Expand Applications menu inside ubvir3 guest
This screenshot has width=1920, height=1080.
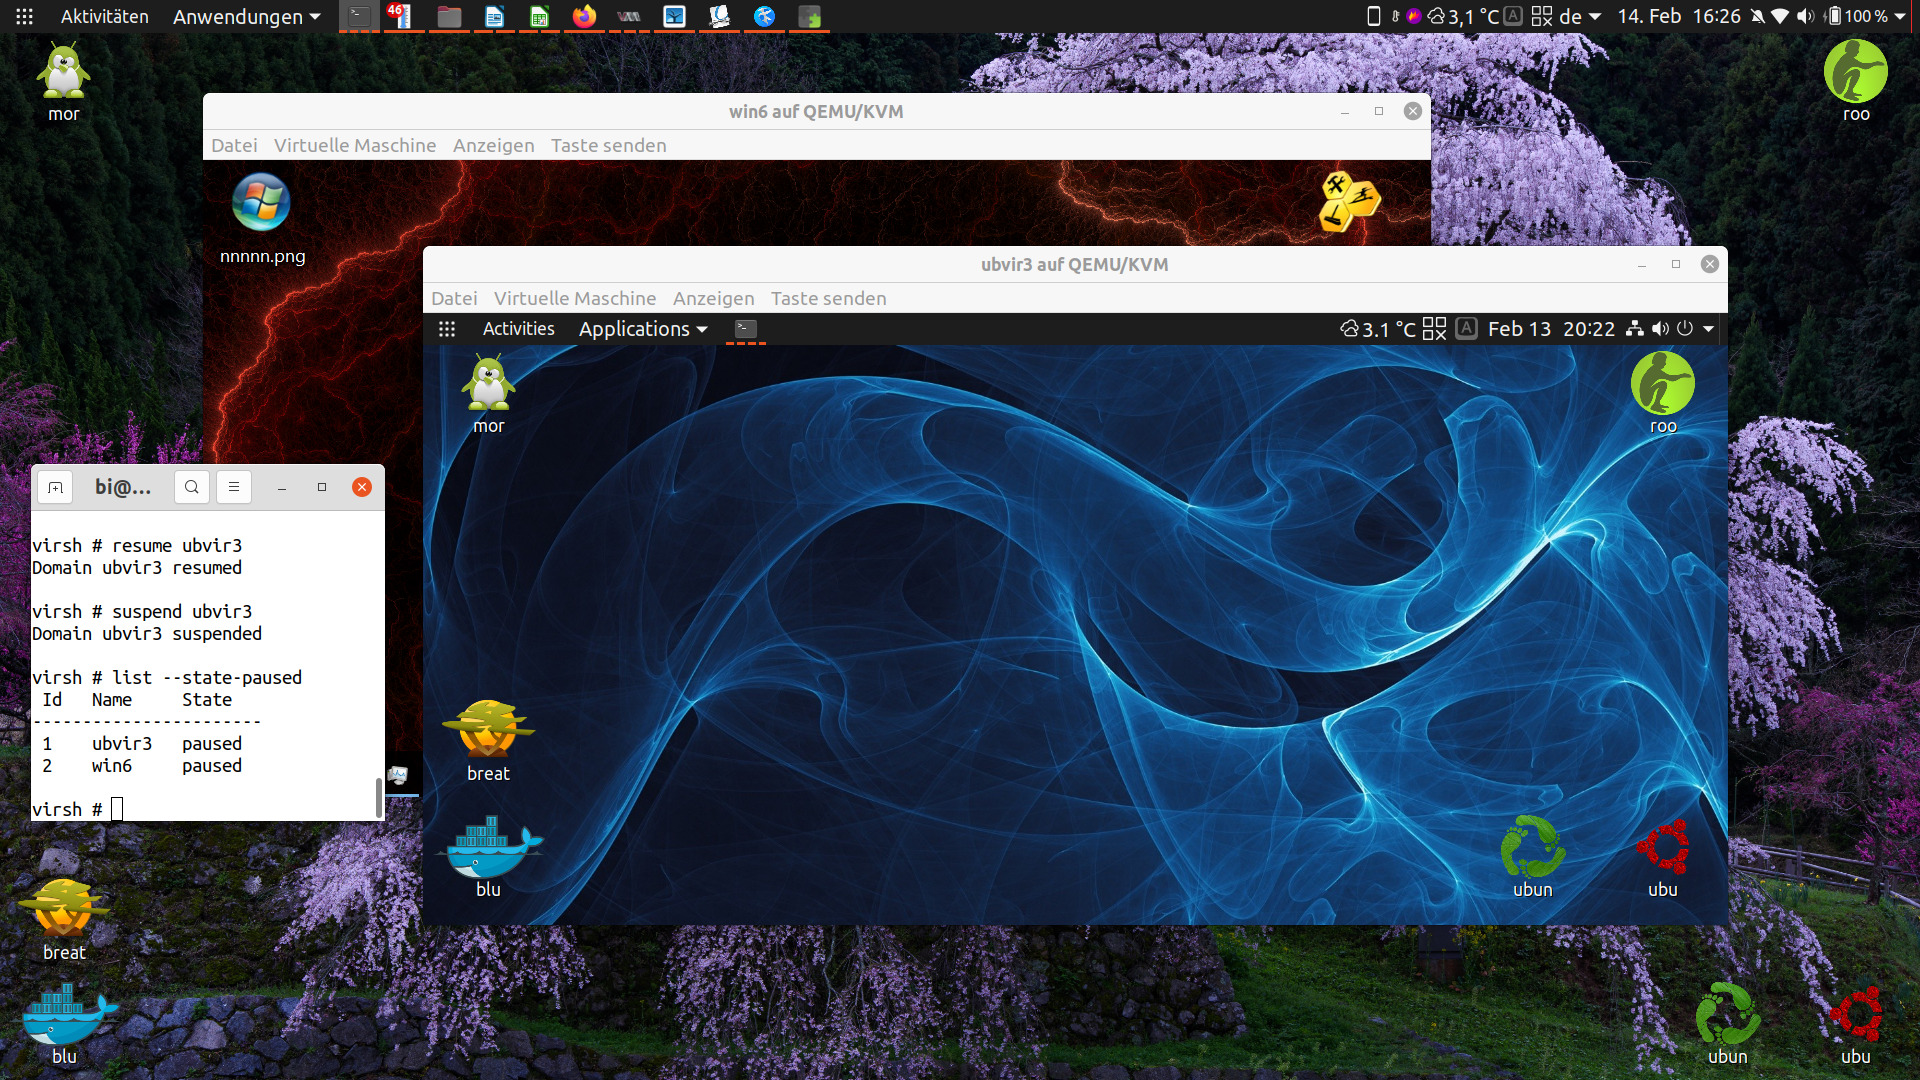click(x=642, y=329)
